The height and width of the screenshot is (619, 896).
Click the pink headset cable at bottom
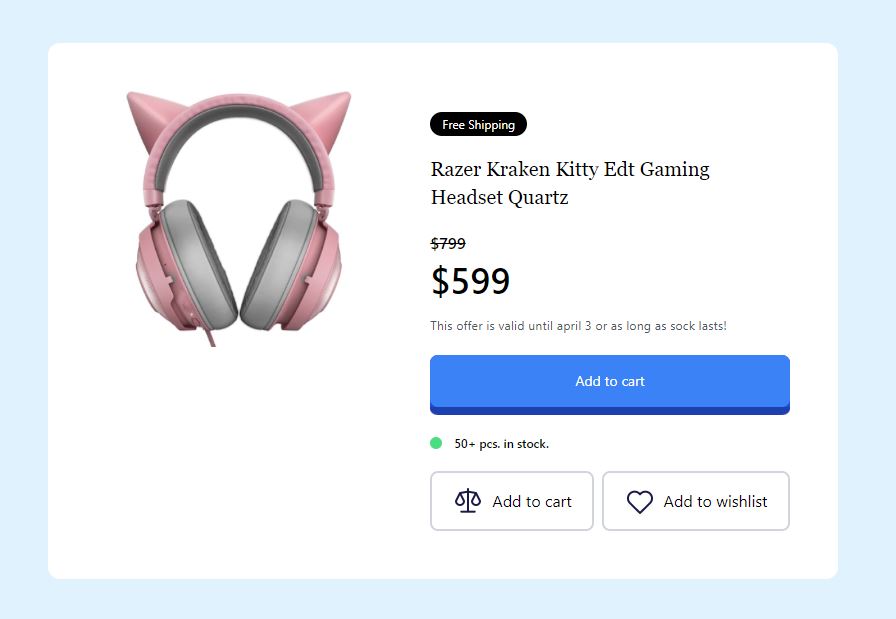point(209,336)
